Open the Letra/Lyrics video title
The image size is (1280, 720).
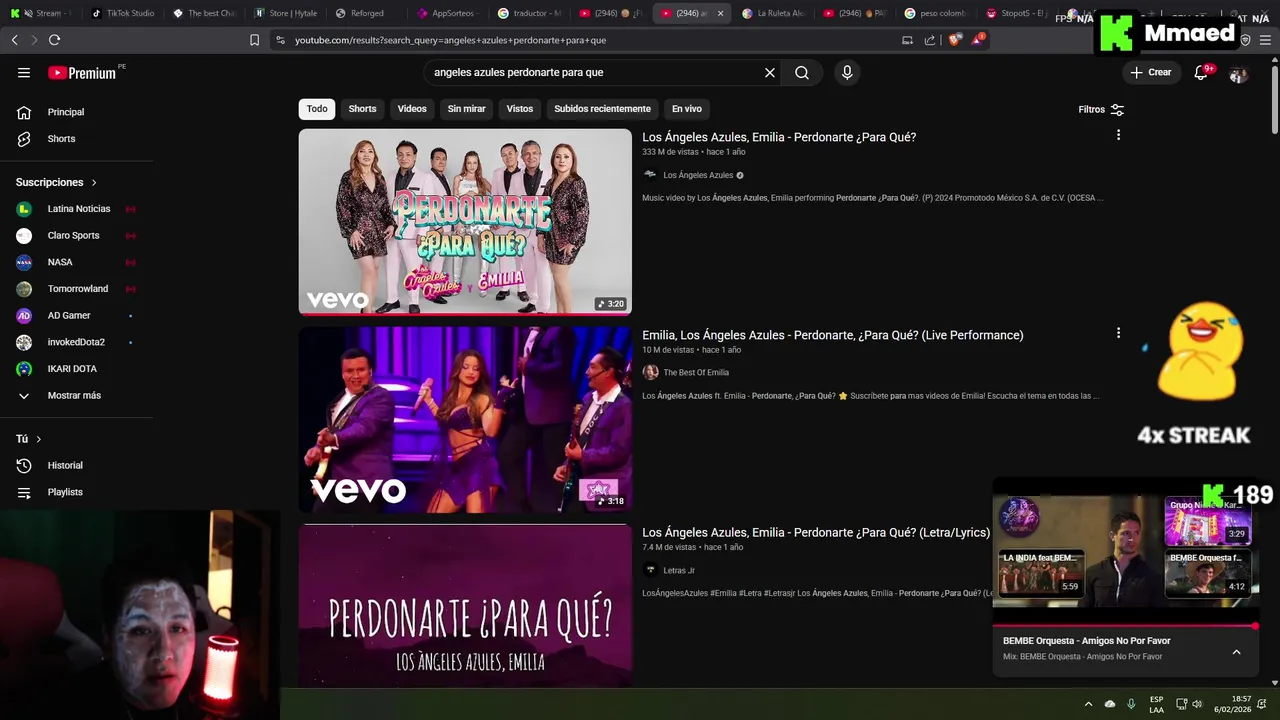click(816, 533)
